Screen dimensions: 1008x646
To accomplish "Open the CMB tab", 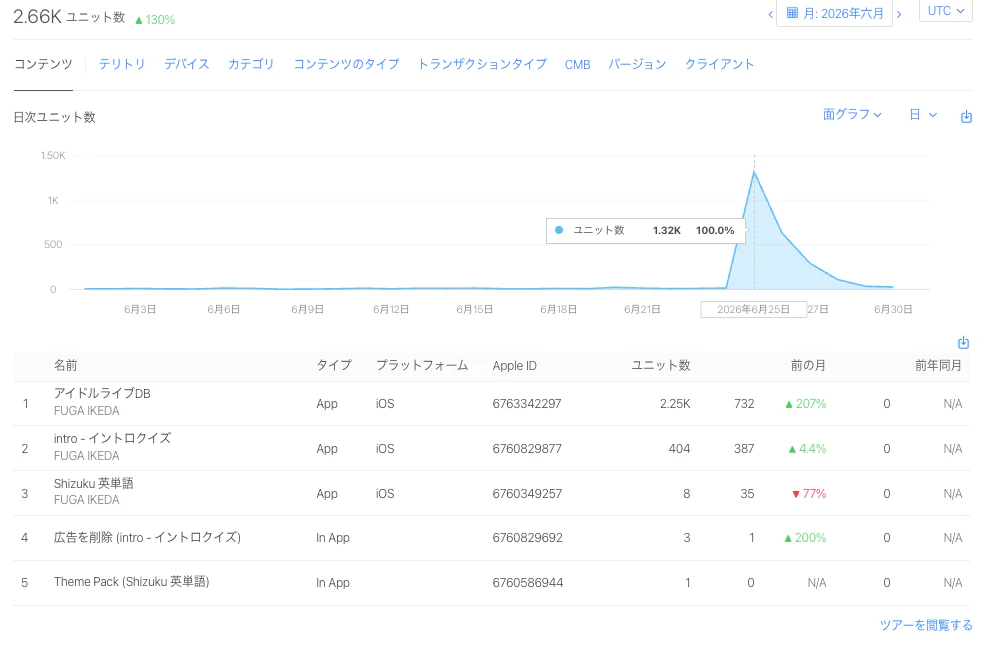I will click(x=577, y=65).
